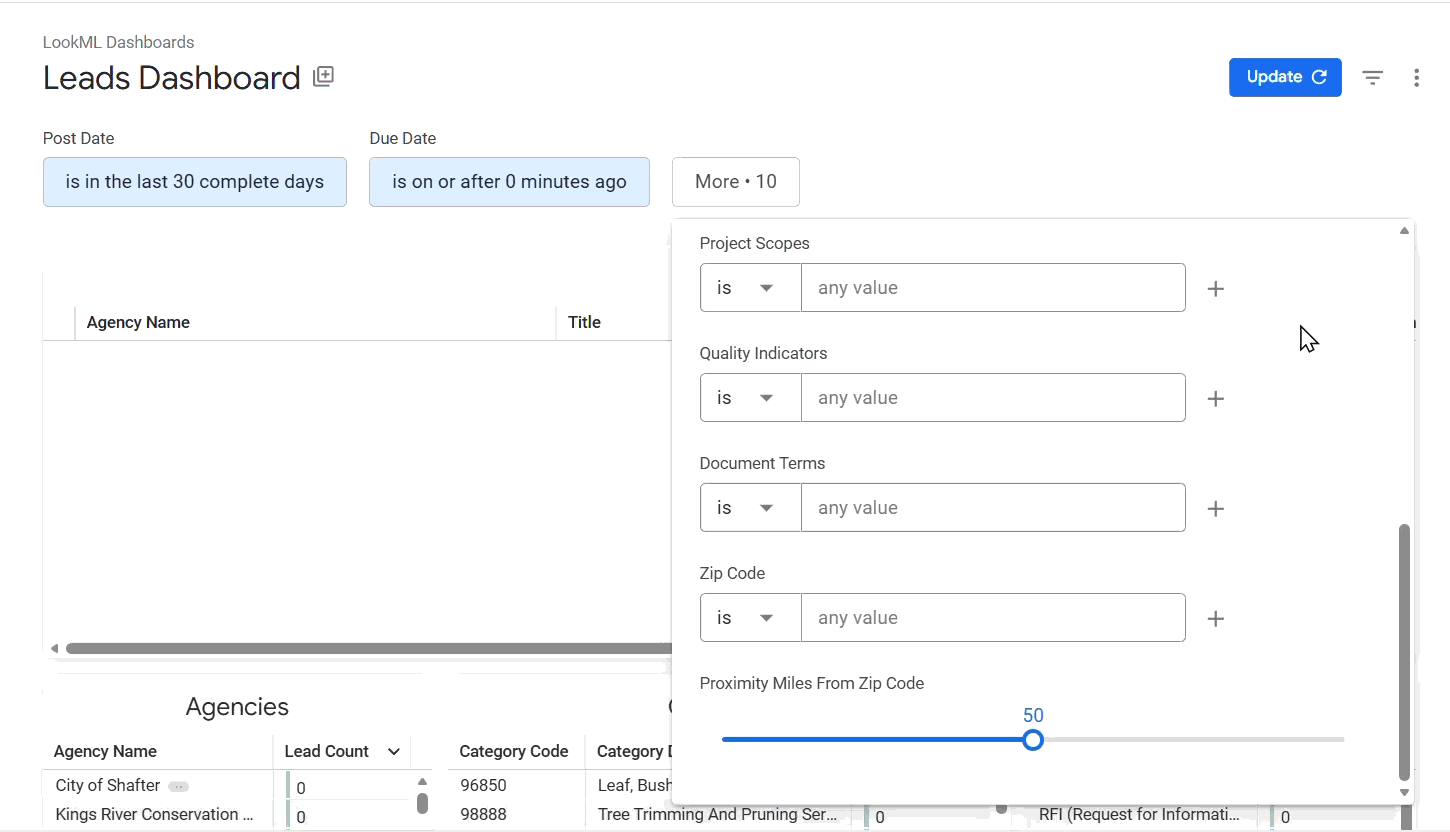Image resolution: width=1450 pixels, height=832 pixels.
Task: Add another Zip Code filter row
Action: 1216,618
